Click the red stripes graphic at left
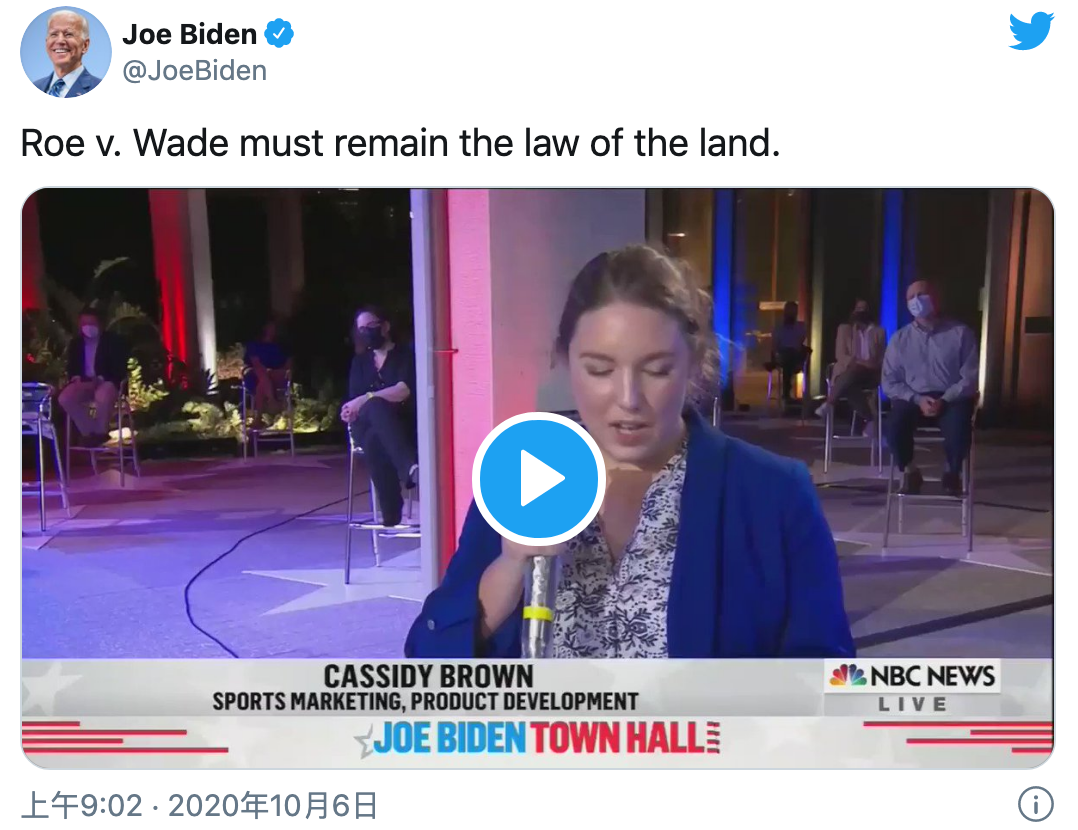Viewport: 1078px width, 830px height. click(x=124, y=737)
